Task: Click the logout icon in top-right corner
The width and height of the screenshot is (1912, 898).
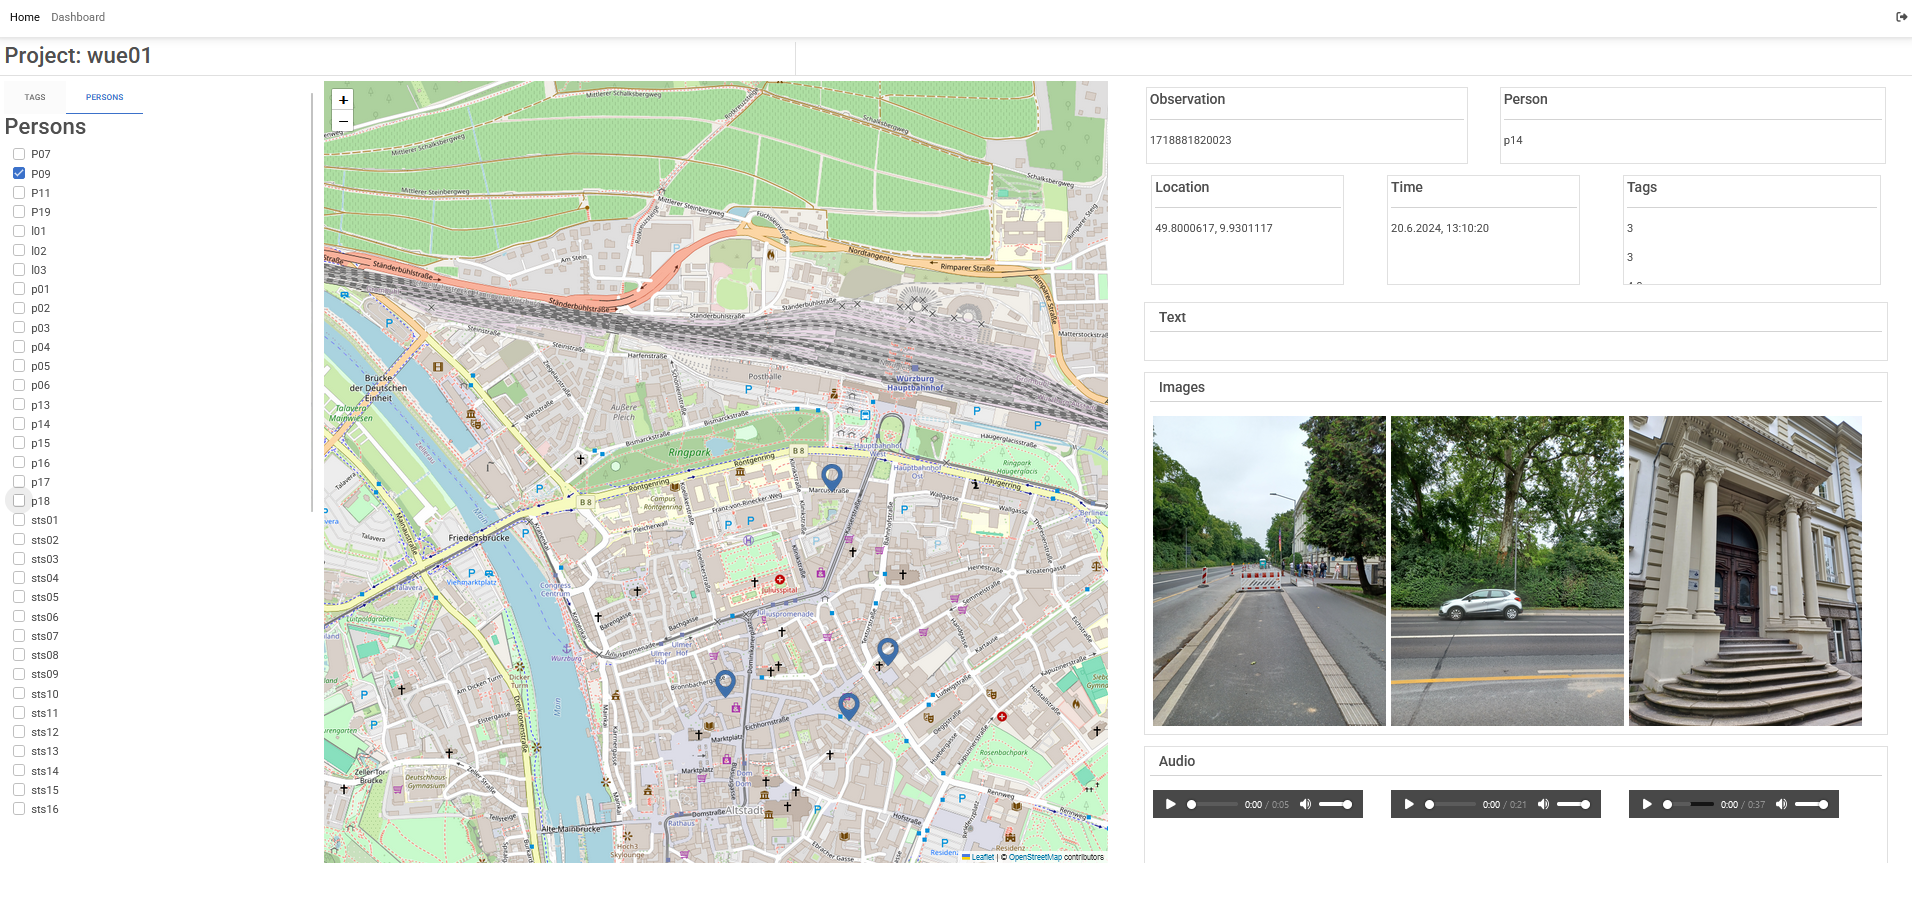Action: pos(1901,17)
